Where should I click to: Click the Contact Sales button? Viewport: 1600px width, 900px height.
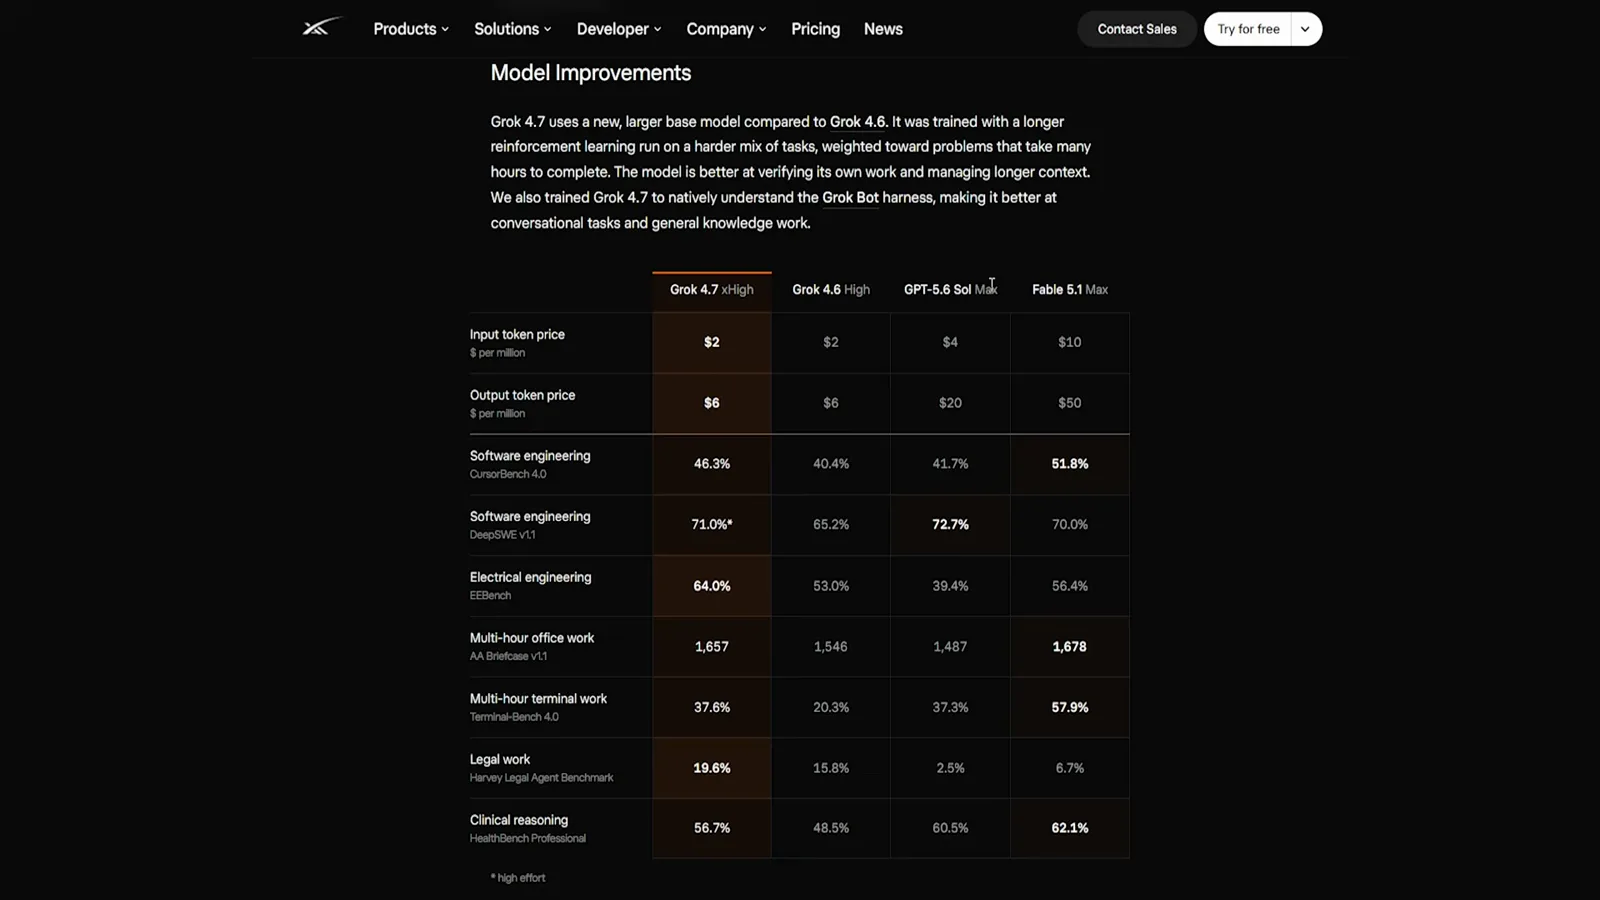pos(1137,29)
